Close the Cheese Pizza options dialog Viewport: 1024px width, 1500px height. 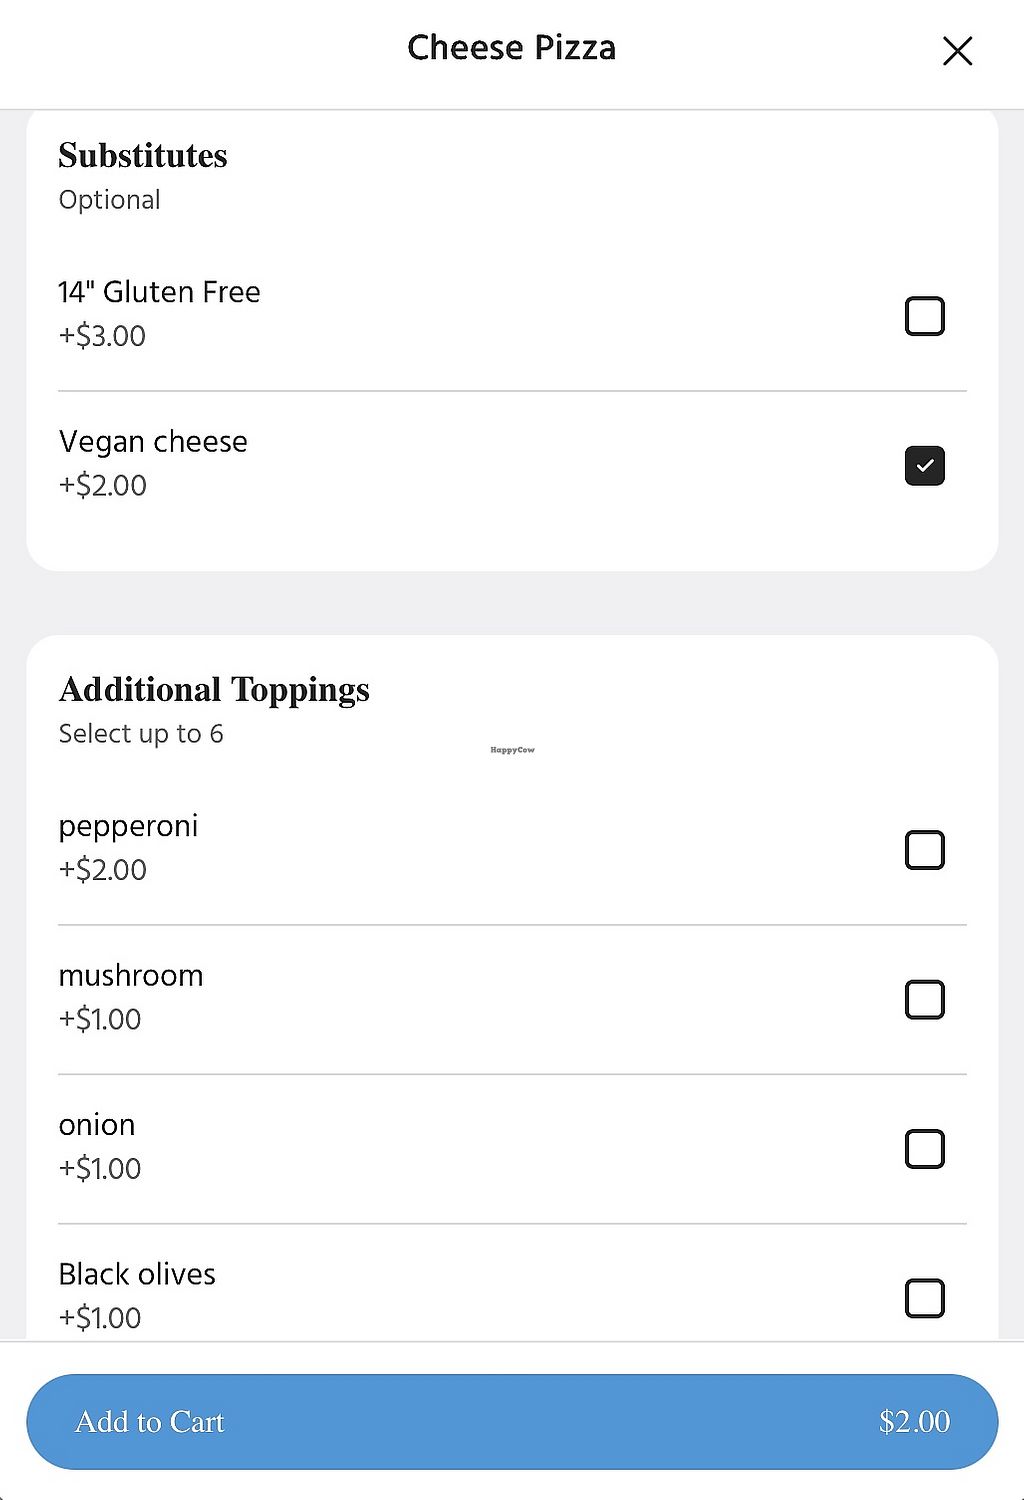pos(957,51)
